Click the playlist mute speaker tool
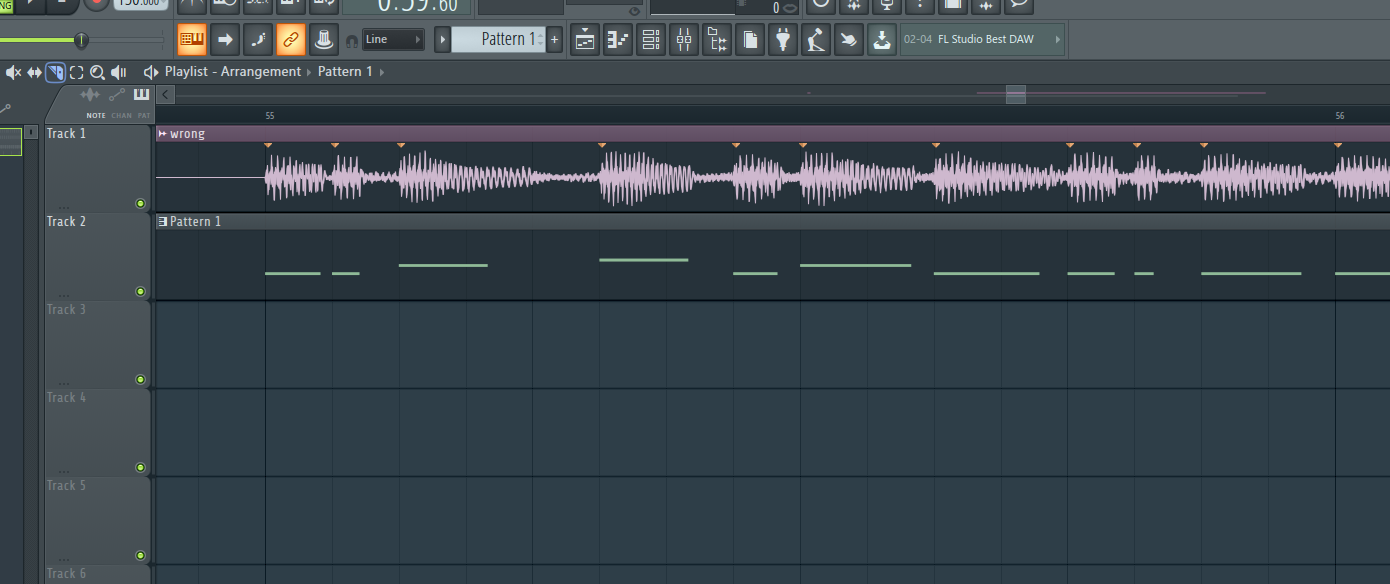The width and height of the screenshot is (1390, 584). tap(13, 72)
